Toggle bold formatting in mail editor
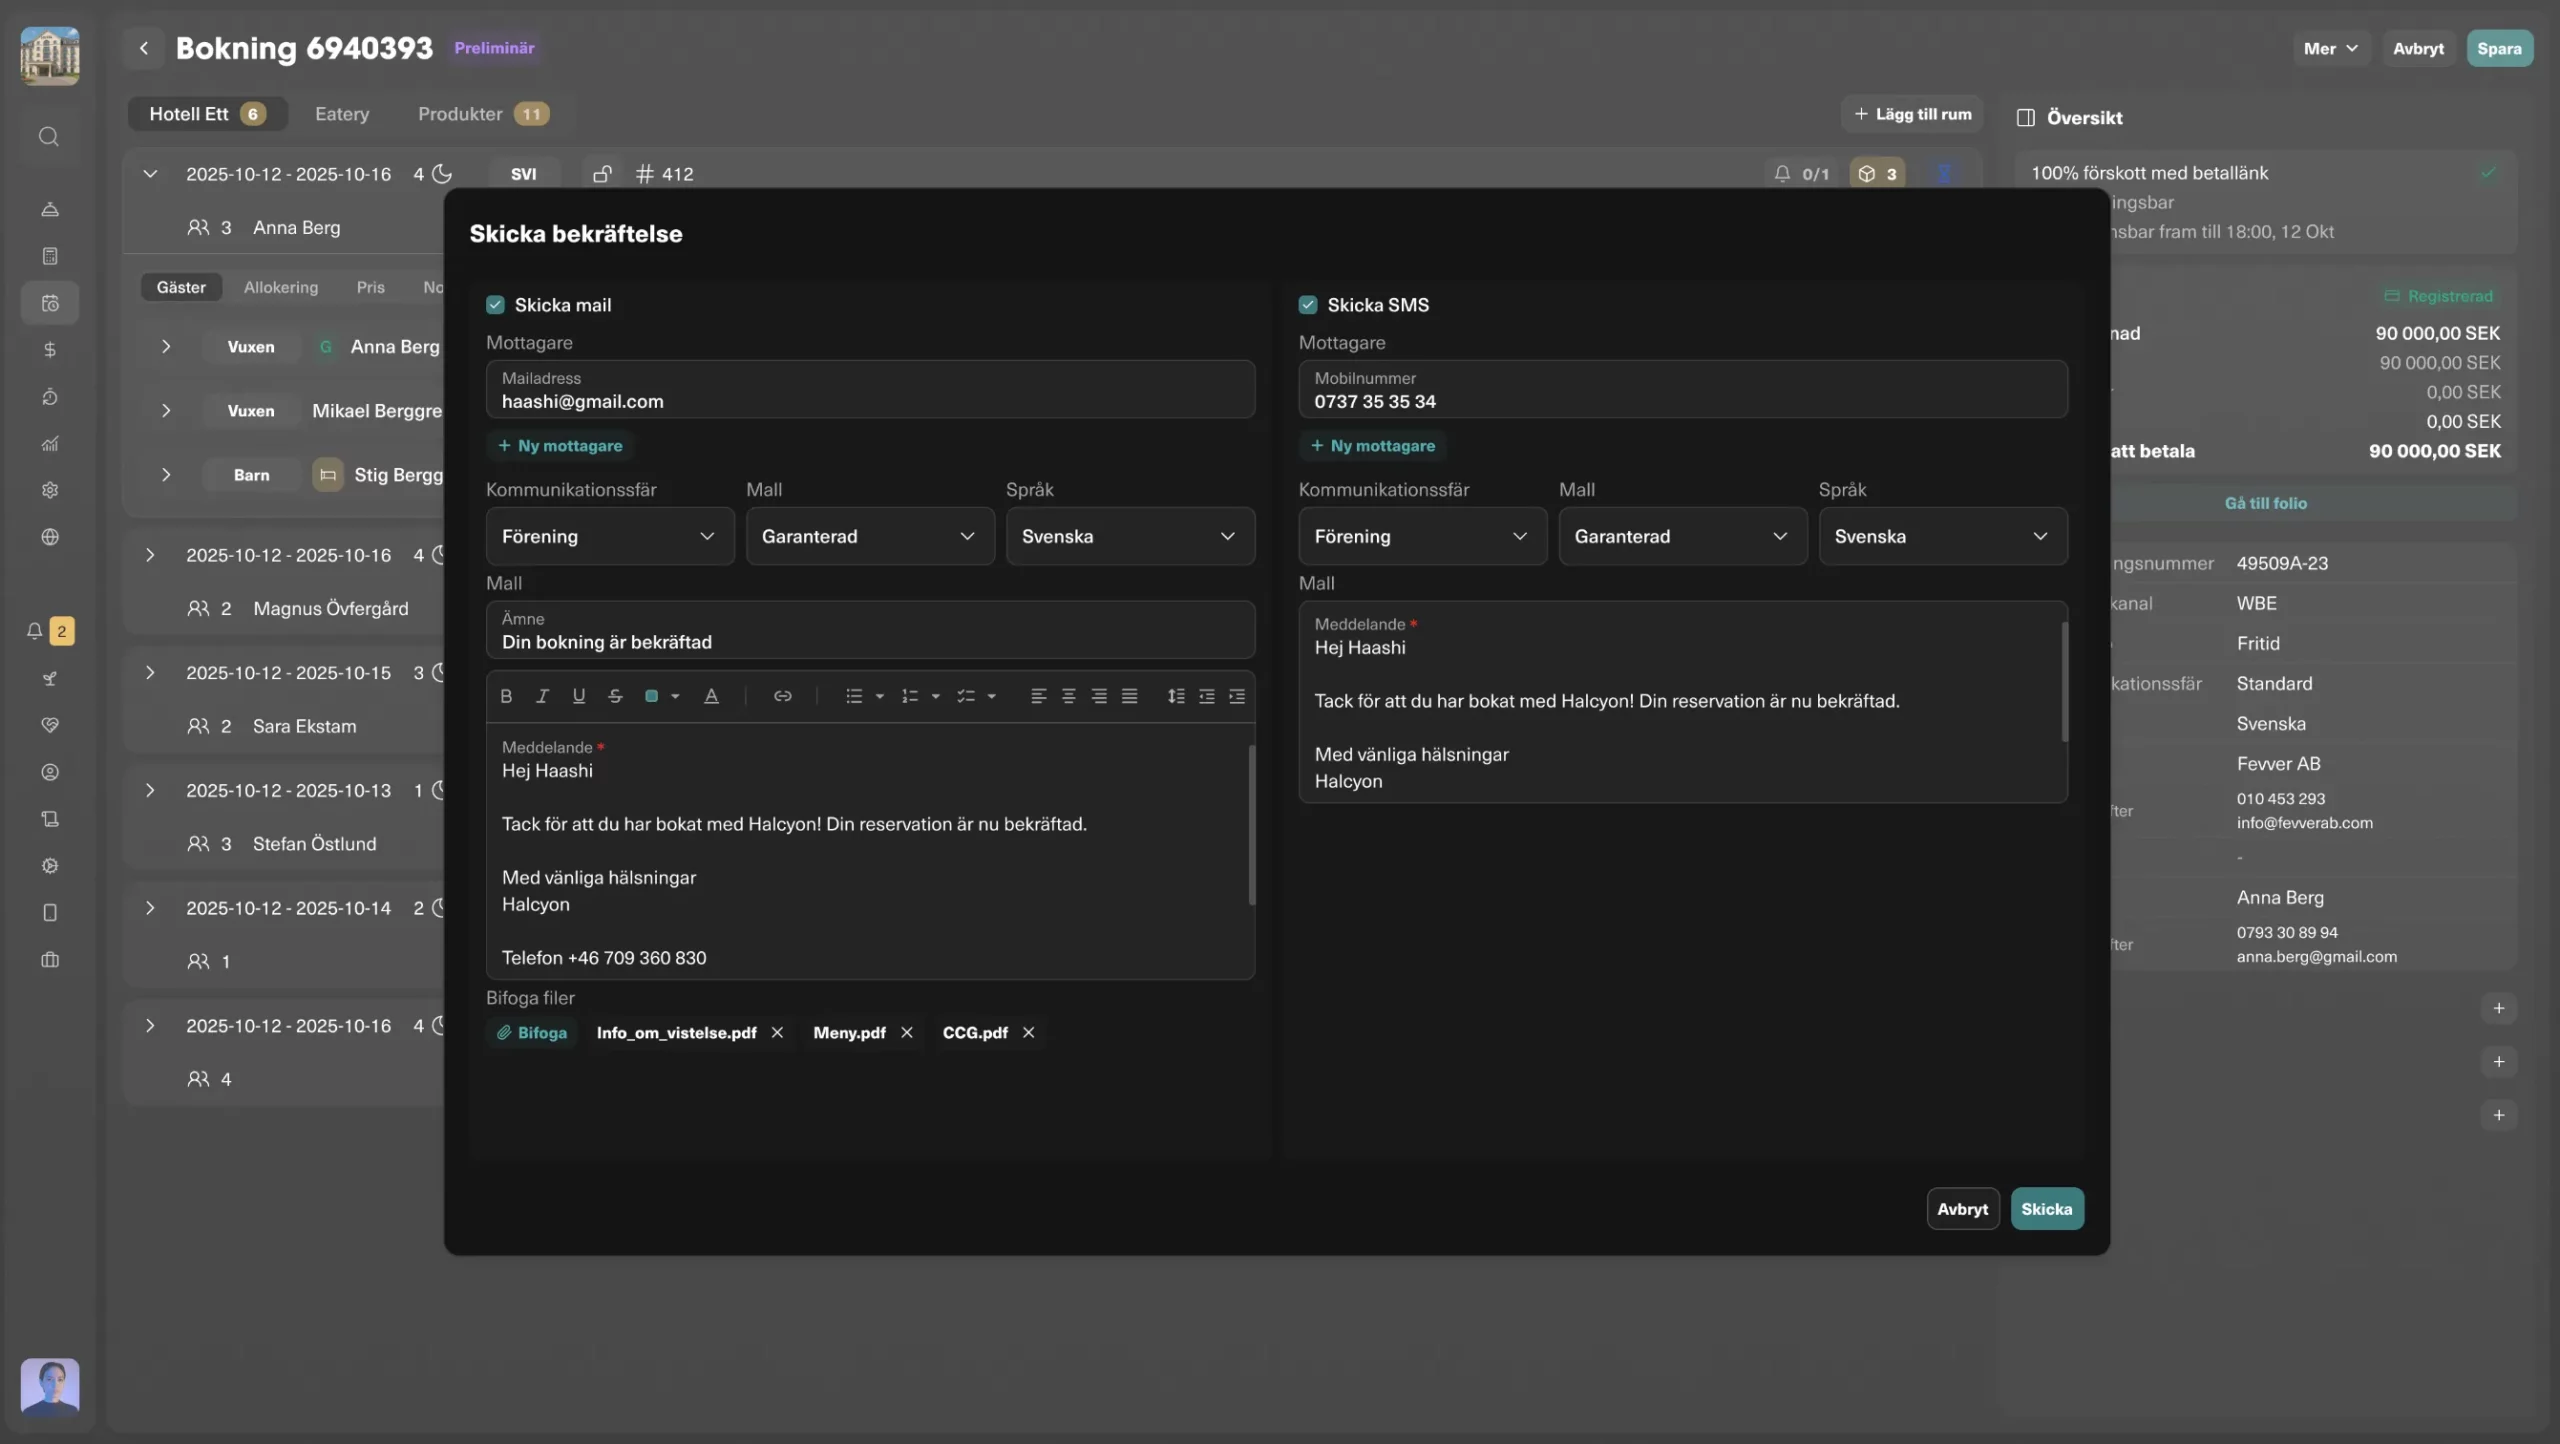The width and height of the screenshot is (2560, 1444). click(x=506, y=696)
